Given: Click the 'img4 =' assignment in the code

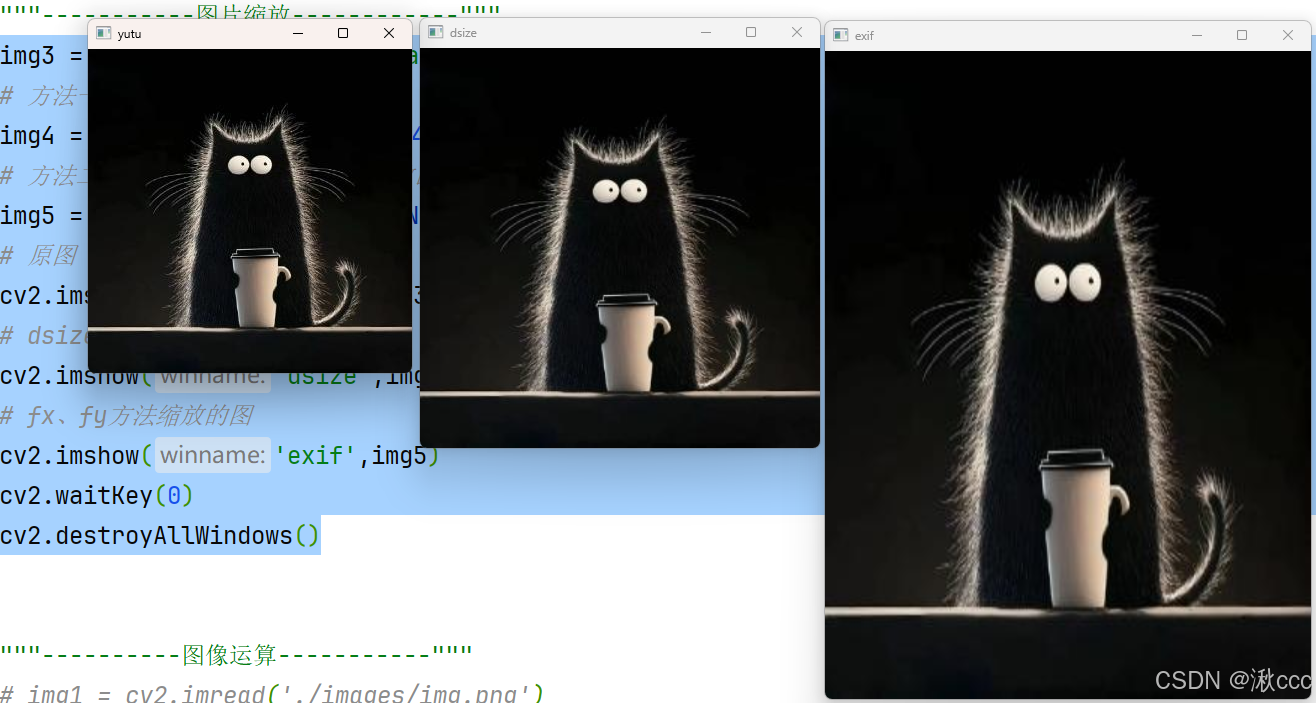Looking at the screenshot, I should (x=42, y=135).
